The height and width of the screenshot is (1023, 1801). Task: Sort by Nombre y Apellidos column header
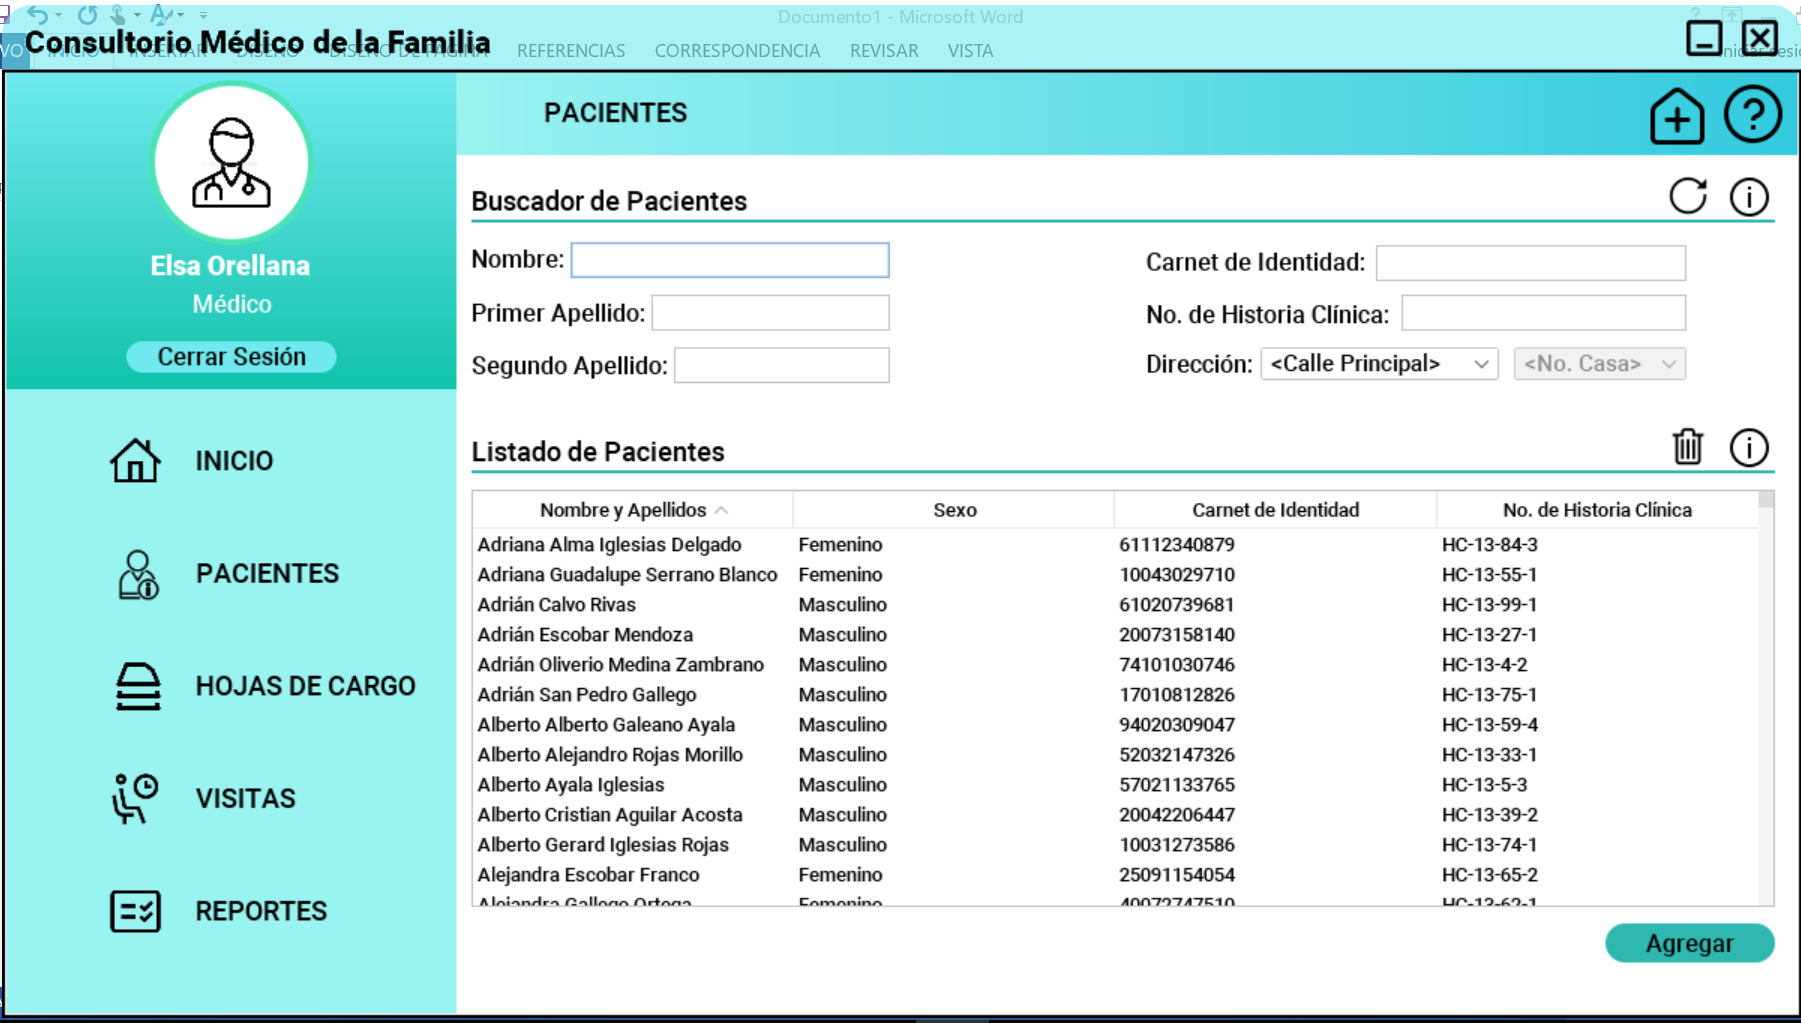(x=633, y=510)
